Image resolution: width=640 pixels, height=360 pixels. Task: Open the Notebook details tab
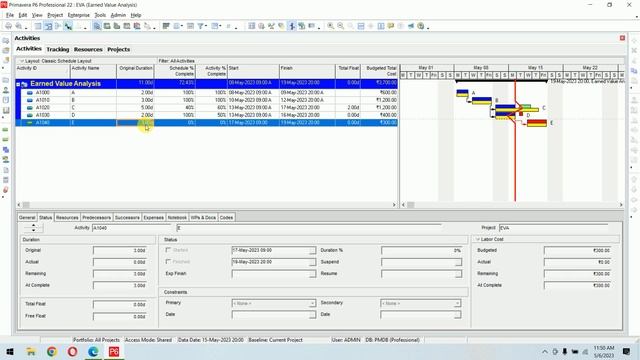click(x=177, y=218)
